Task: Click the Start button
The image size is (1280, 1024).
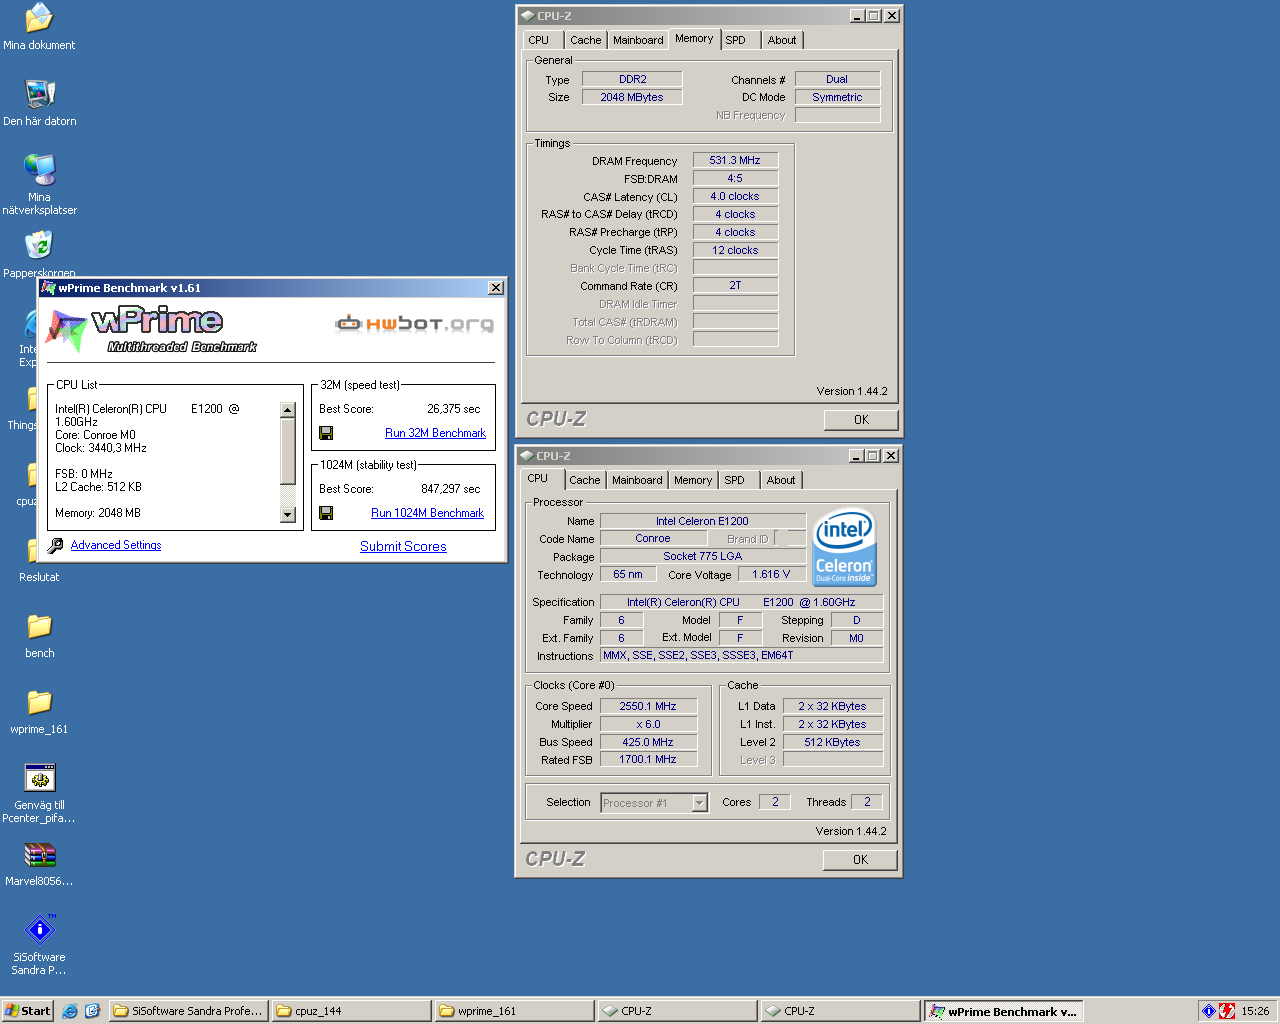Action: tap(27, 1011)
